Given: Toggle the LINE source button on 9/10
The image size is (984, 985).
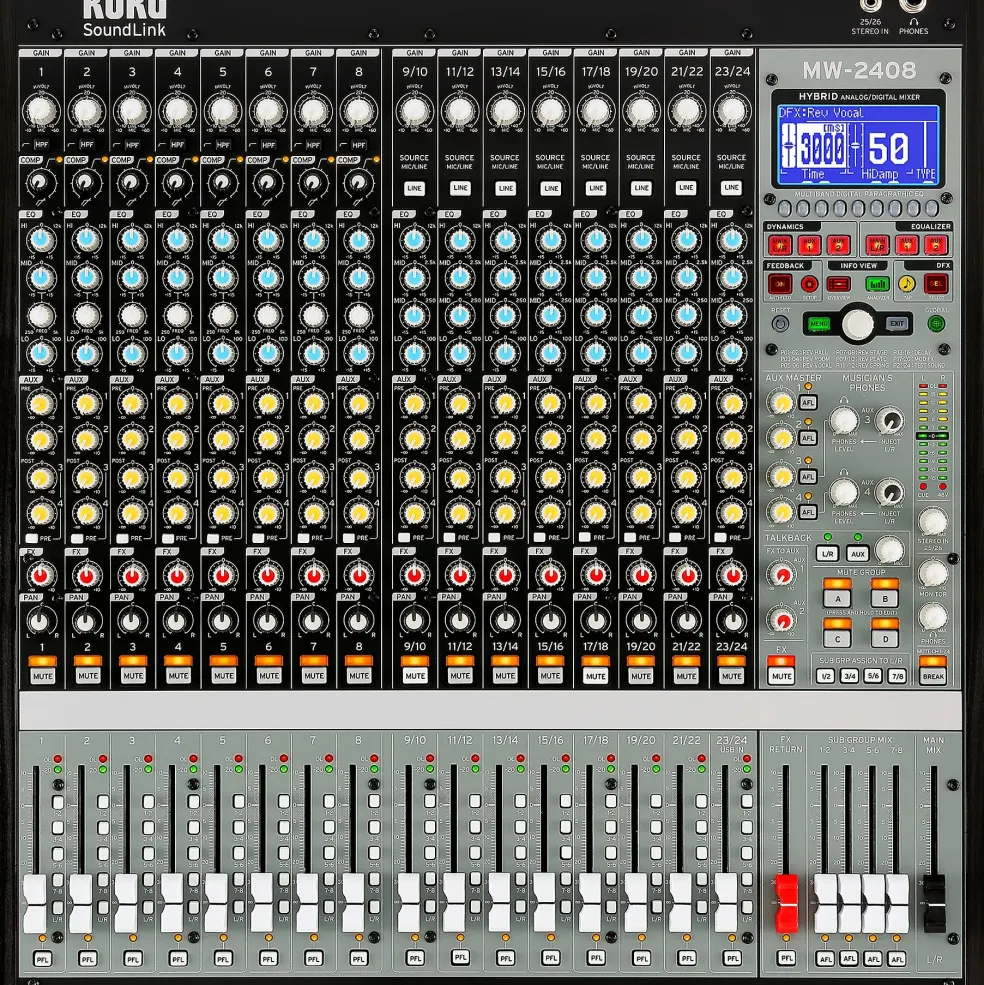Looking at the screenshot, I should (x=415, y=188).
